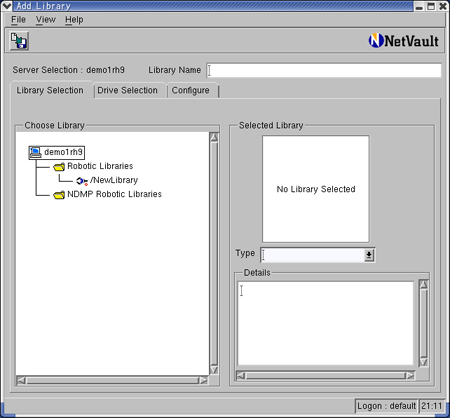Viewport: 450px width, 418px height.
Task: Click the Save Library toolbar icon
Action: 19,41
